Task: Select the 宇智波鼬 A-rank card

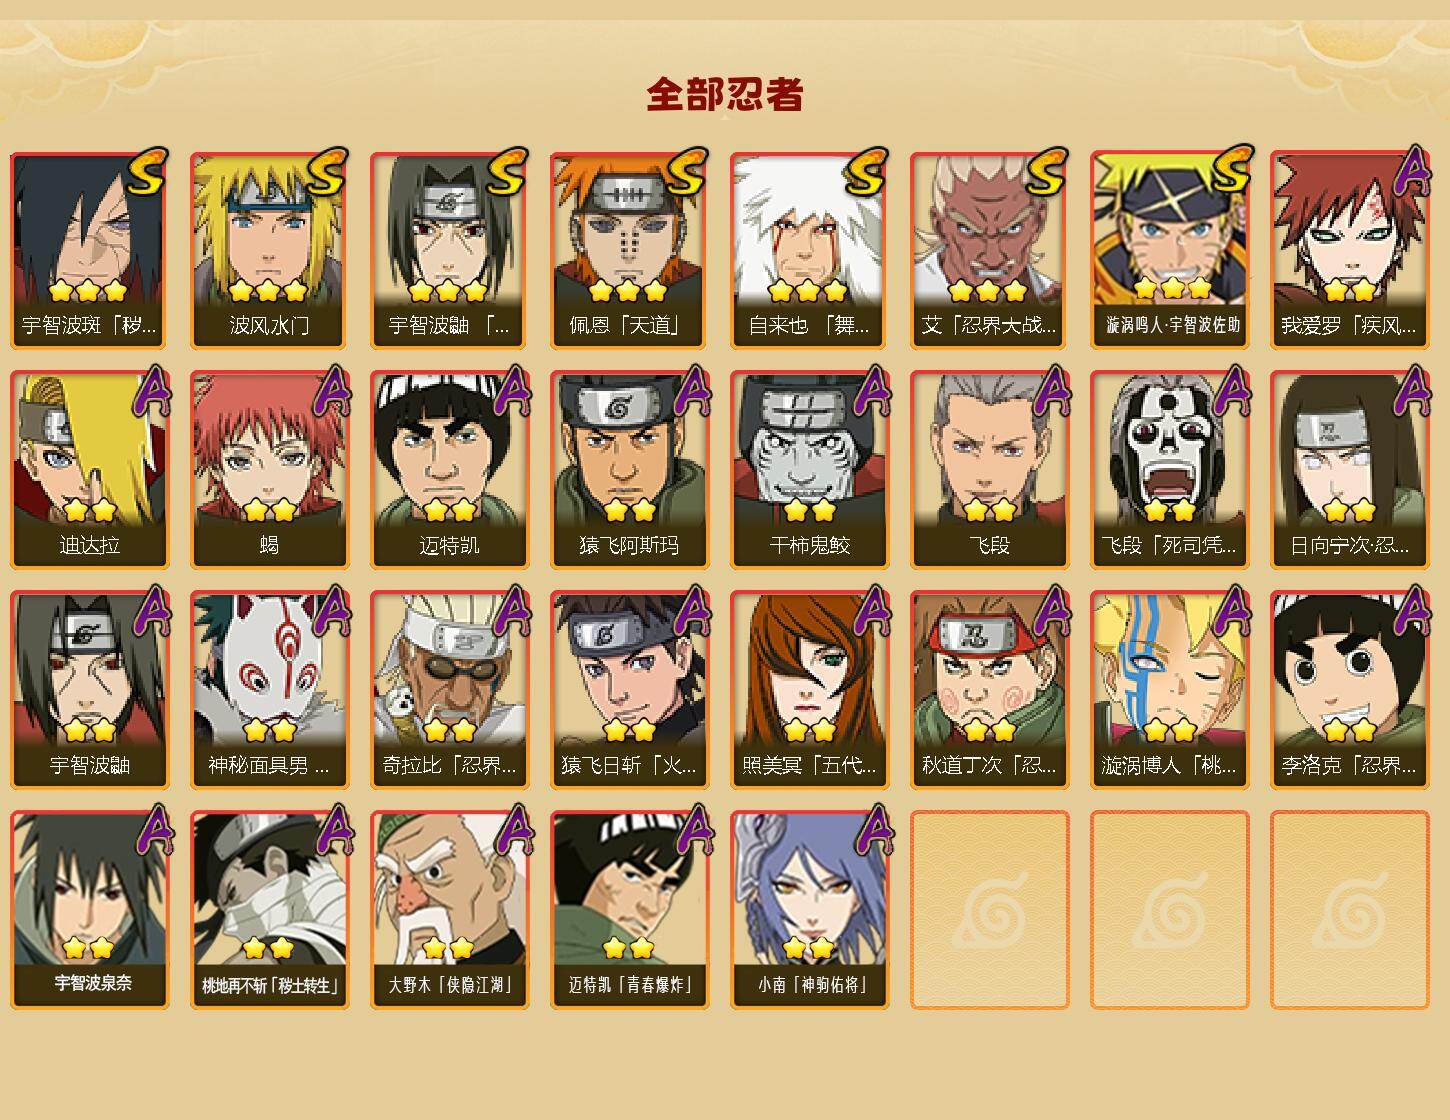Action: point(89,690)
